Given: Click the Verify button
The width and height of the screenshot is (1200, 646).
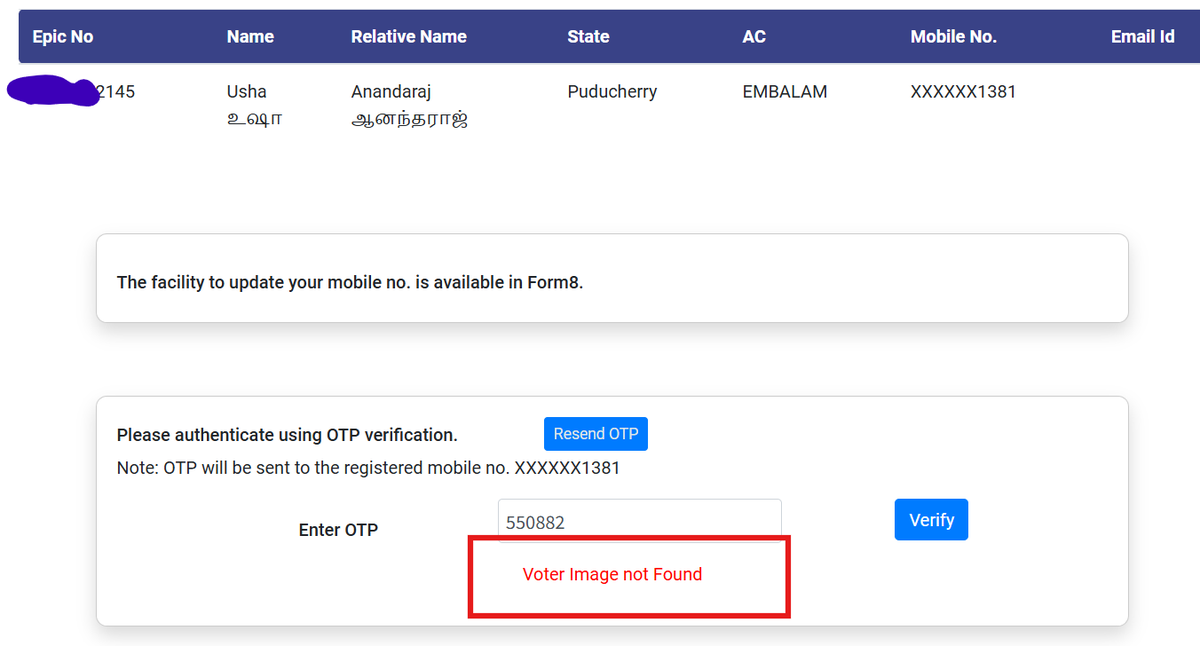Looking at the screenshot, I should click(931, 520).
